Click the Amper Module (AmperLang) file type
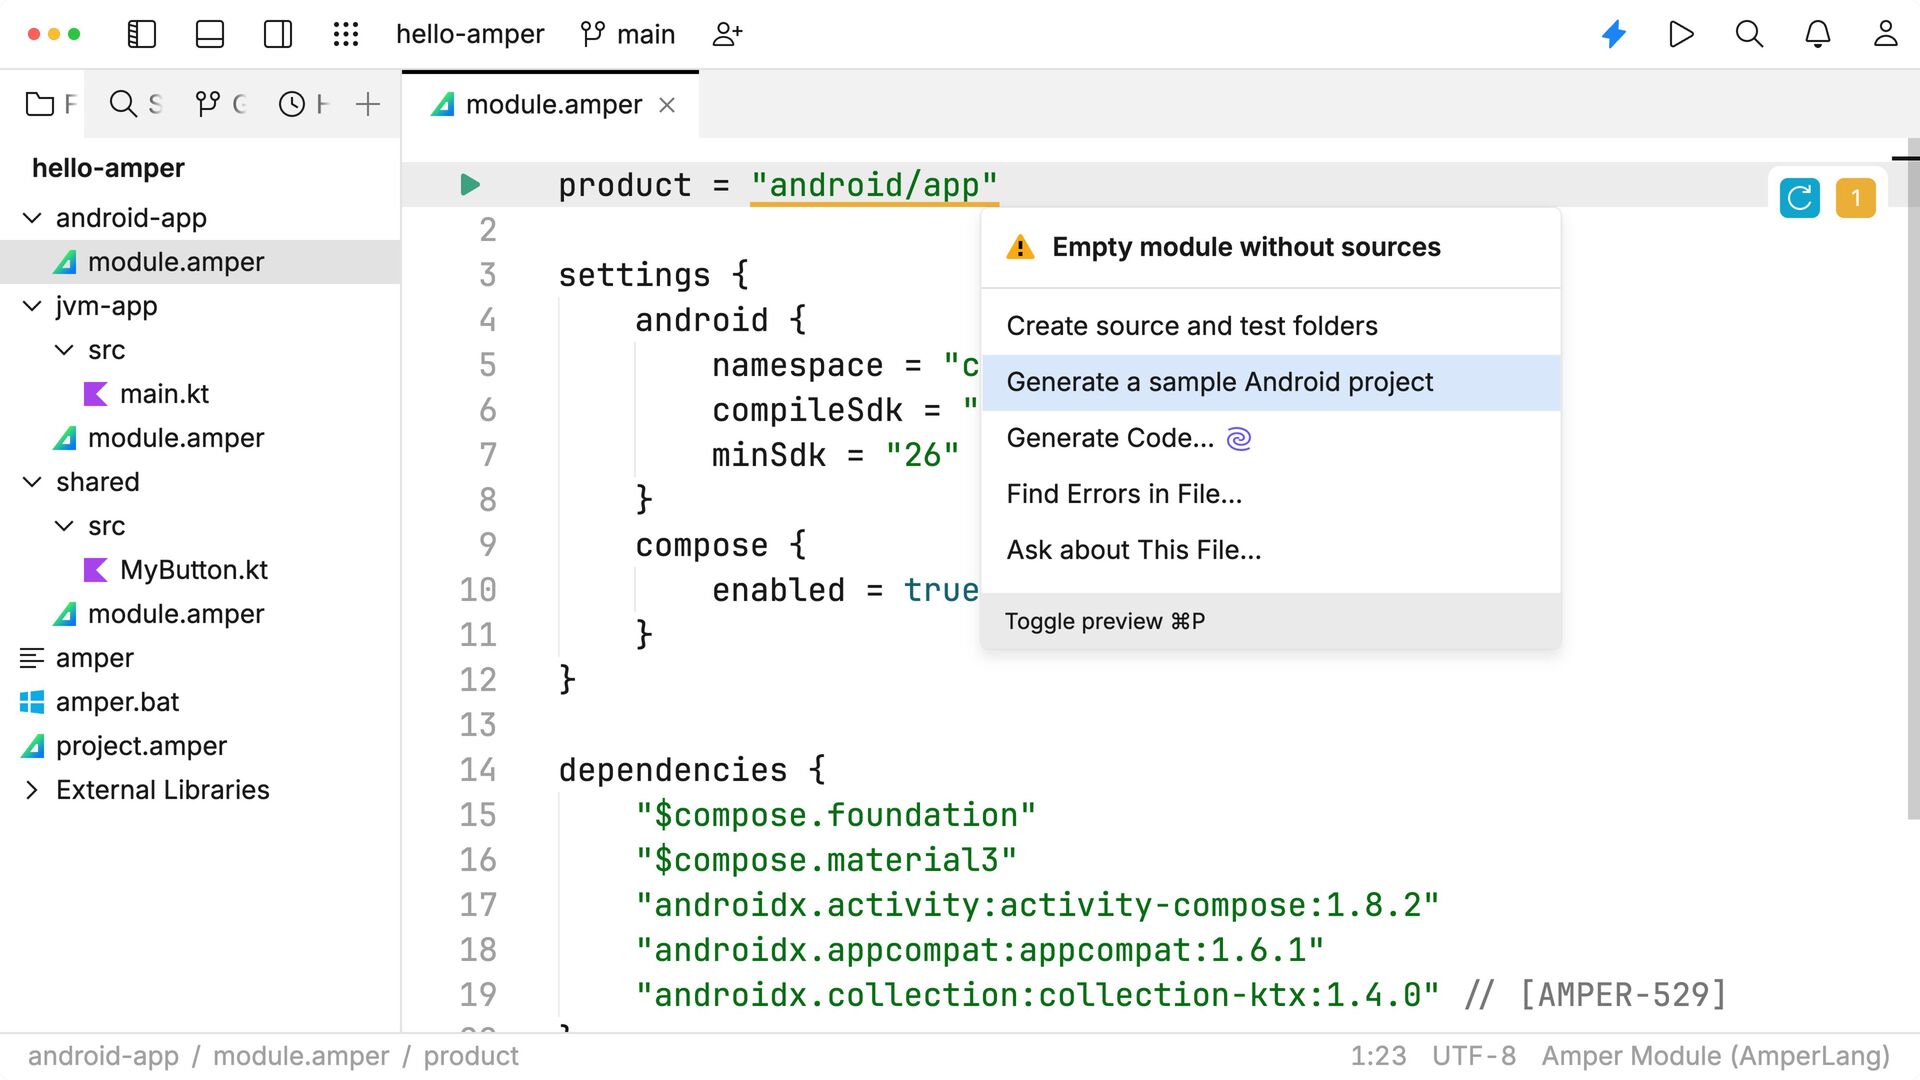1920x1080 pixels. (1716, 1056)
